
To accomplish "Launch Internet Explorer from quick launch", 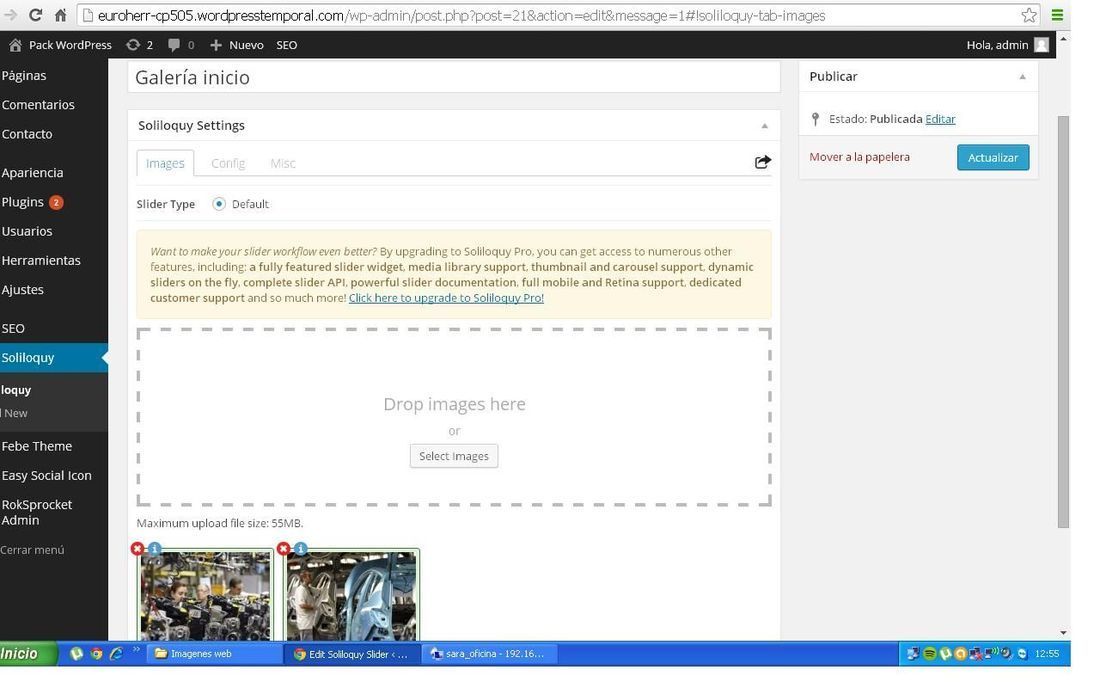I will 116,654.
